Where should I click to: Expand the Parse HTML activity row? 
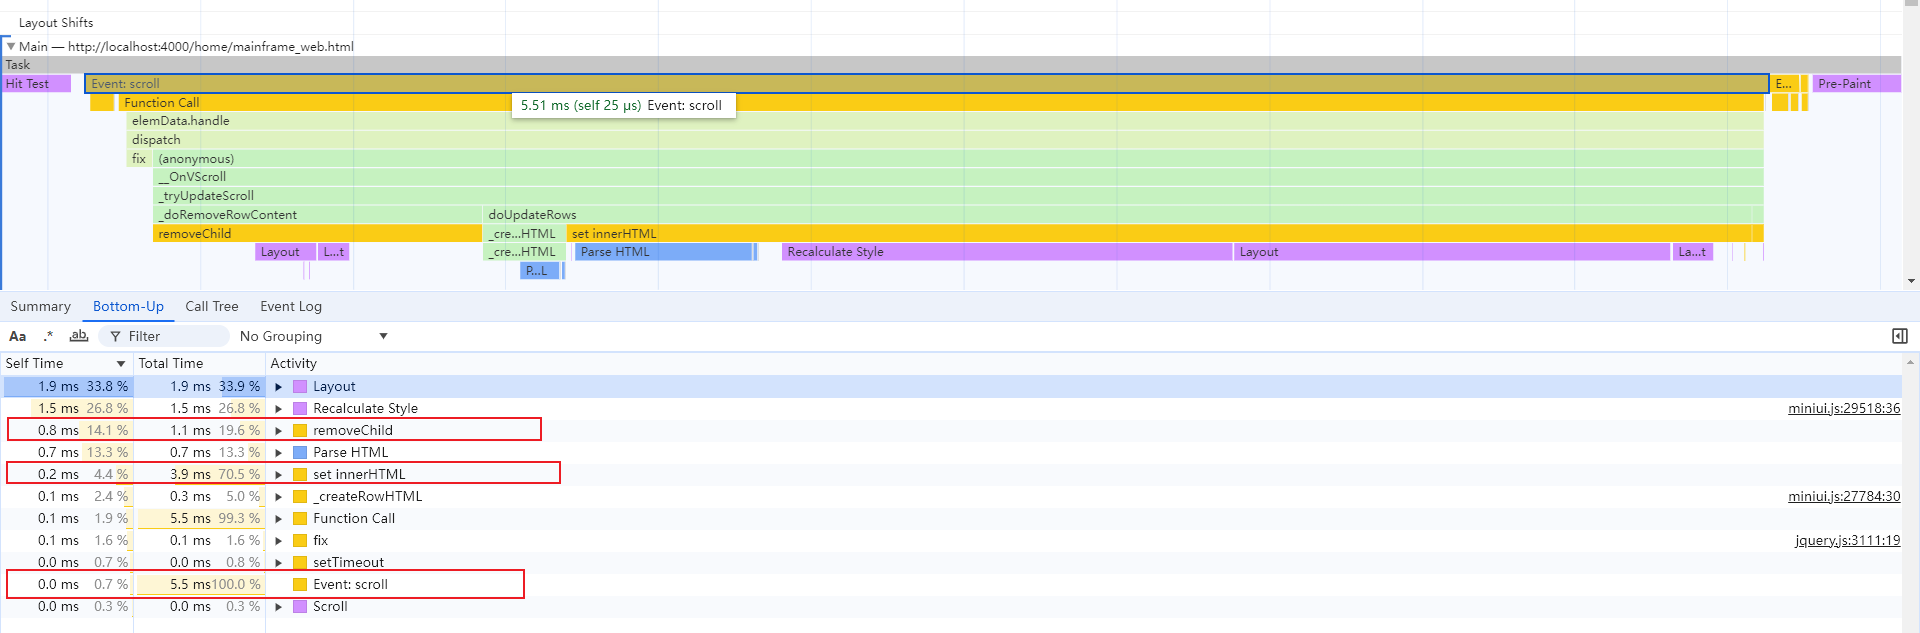tap(279, 453)
